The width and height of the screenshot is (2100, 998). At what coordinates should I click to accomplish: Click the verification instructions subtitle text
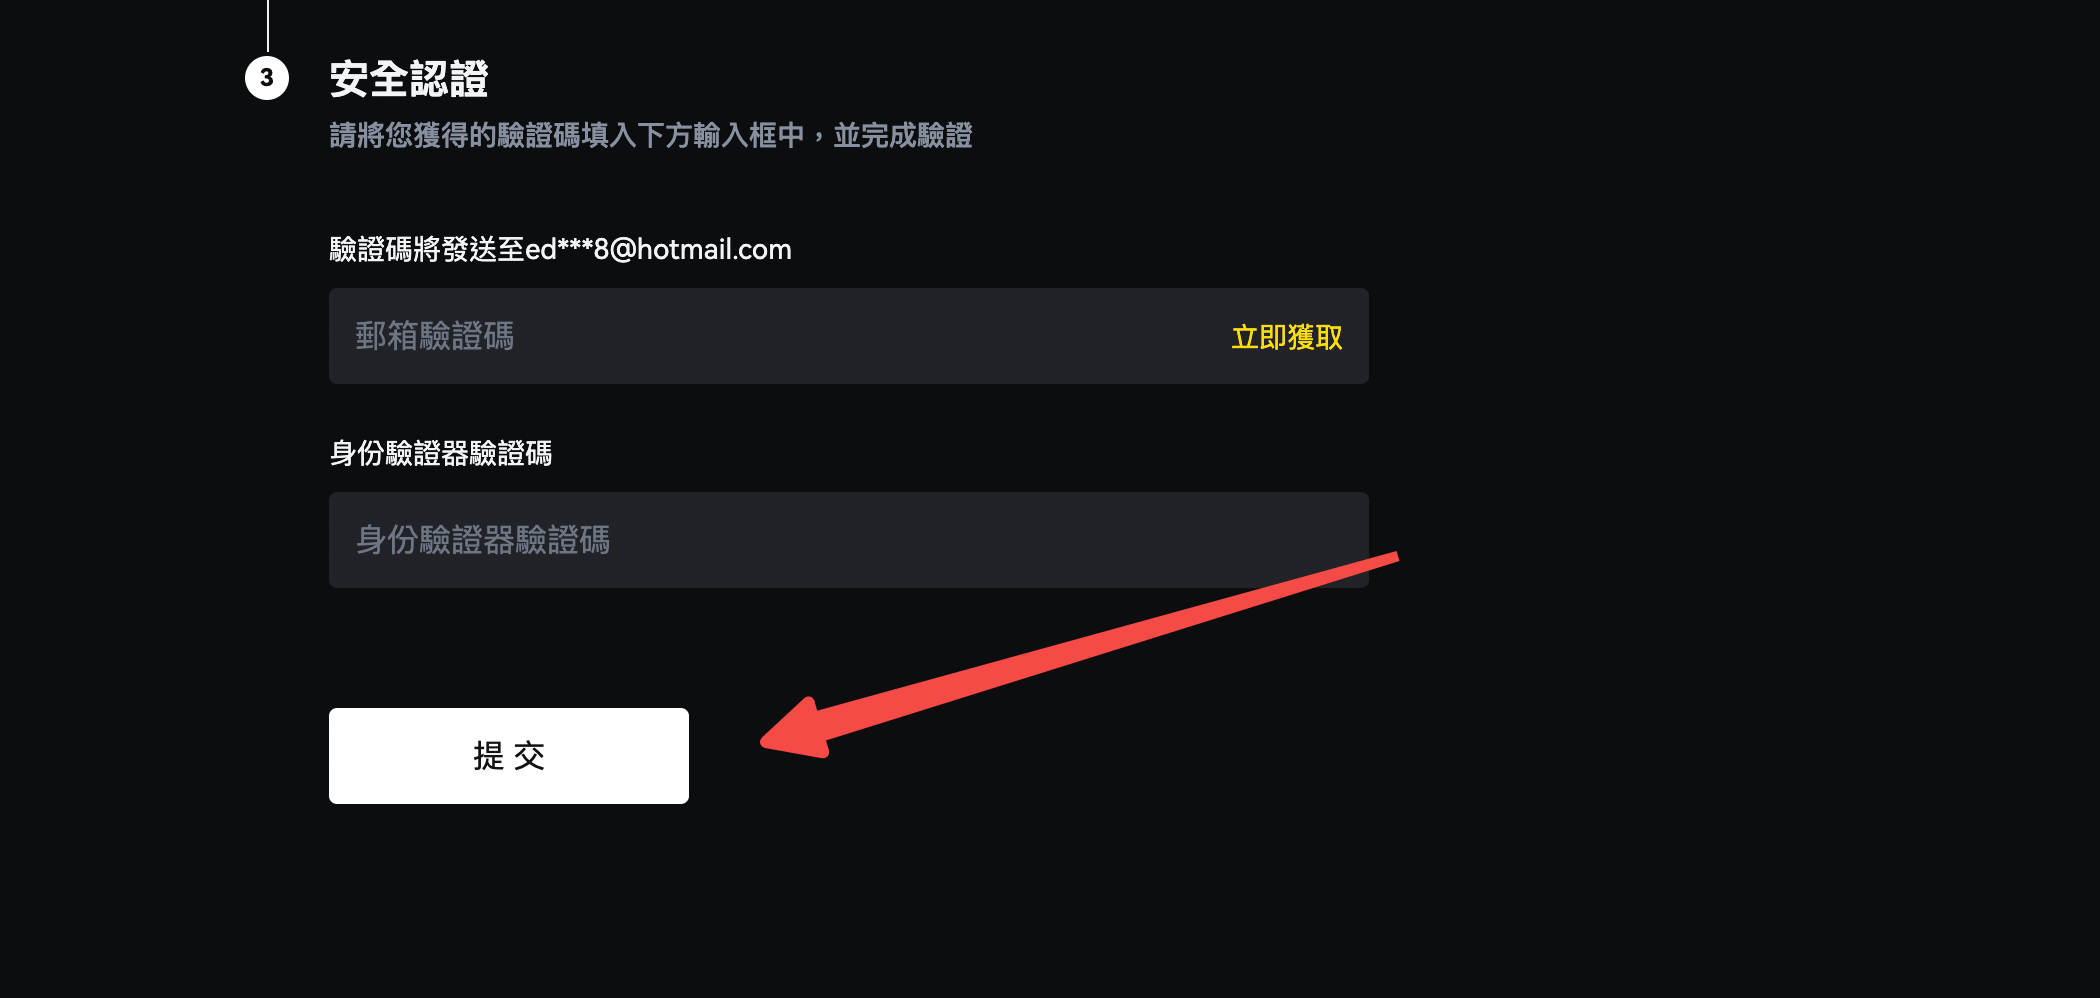(651, 135)
